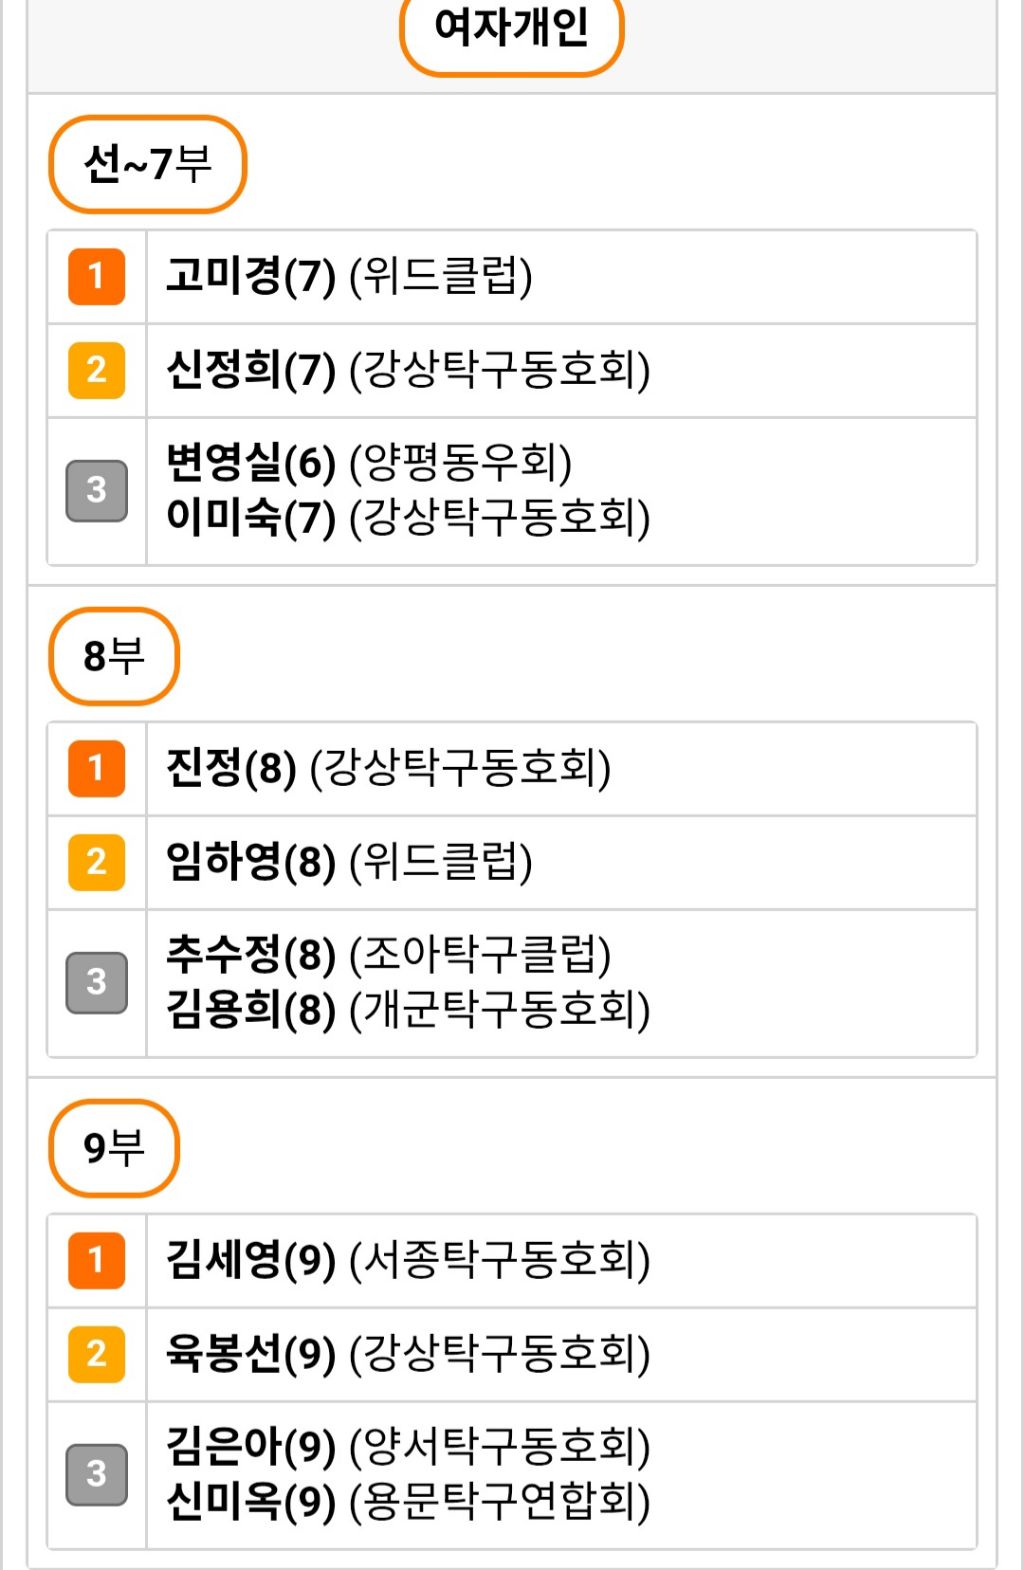Image resolution: width=1024 pixels, height=1570 pixels.
Task: Click the yellow rank 2 badge beside 신정희
Action: pyautogui.click(x=96, y=370)
